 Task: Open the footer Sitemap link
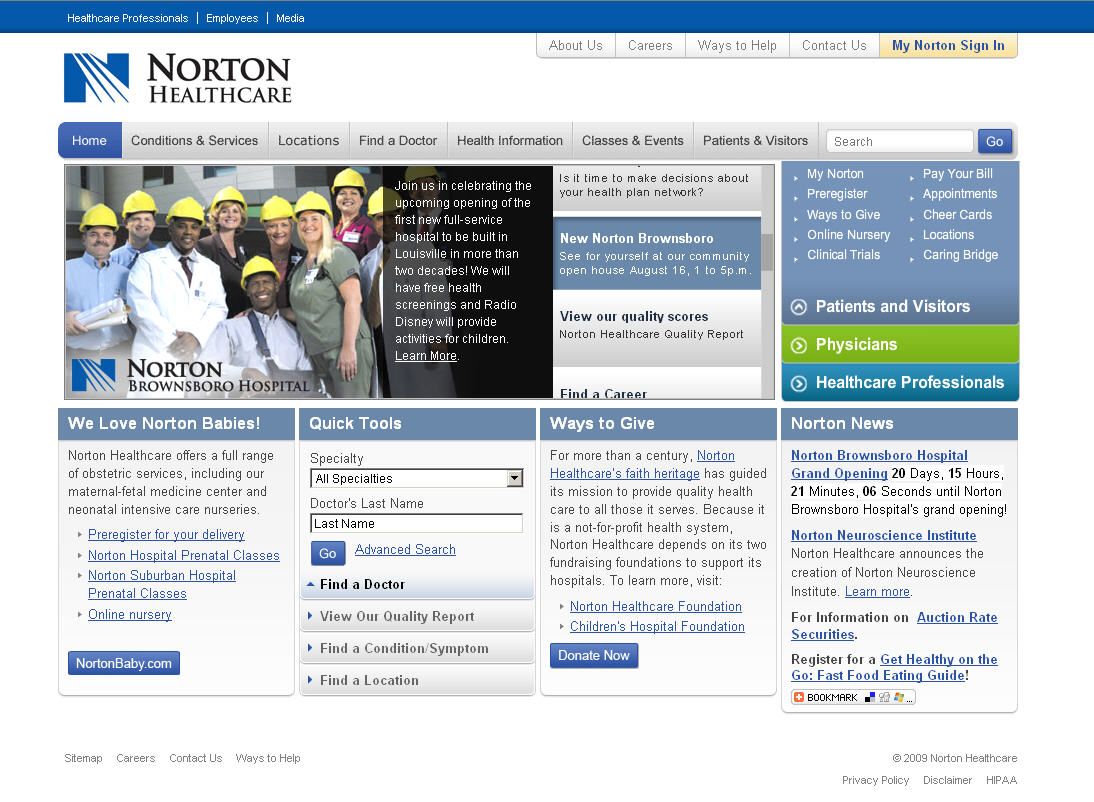coord(83,758)
